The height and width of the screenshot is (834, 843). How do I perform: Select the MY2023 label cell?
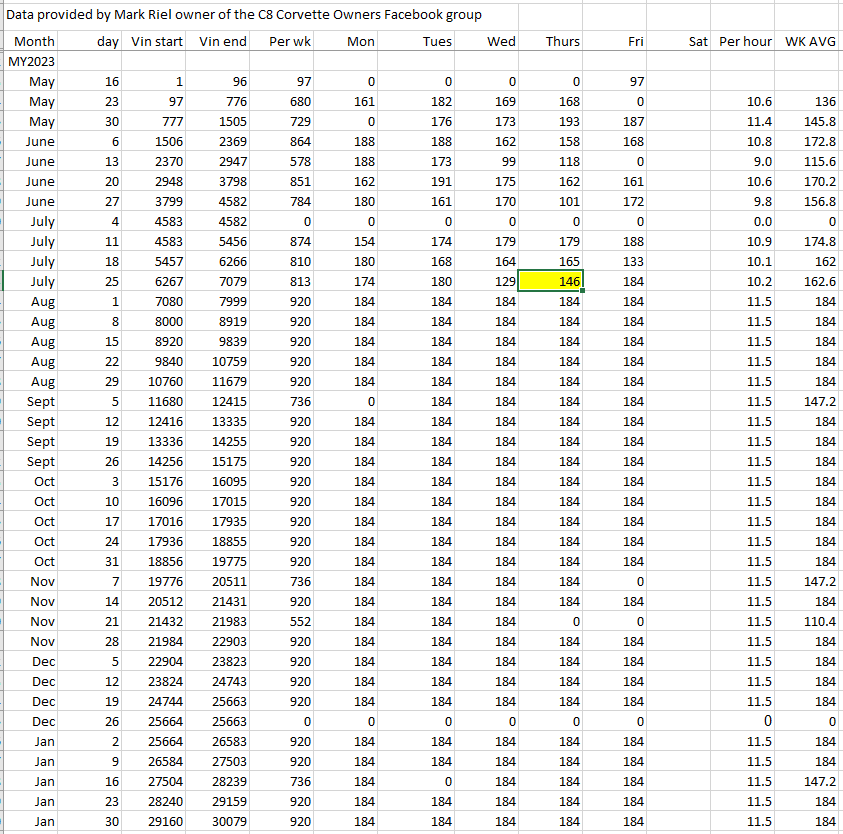tap(31, 62)
